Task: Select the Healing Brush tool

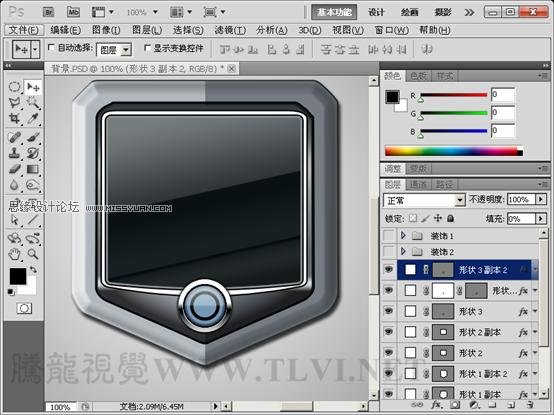Action: point(15,137)
